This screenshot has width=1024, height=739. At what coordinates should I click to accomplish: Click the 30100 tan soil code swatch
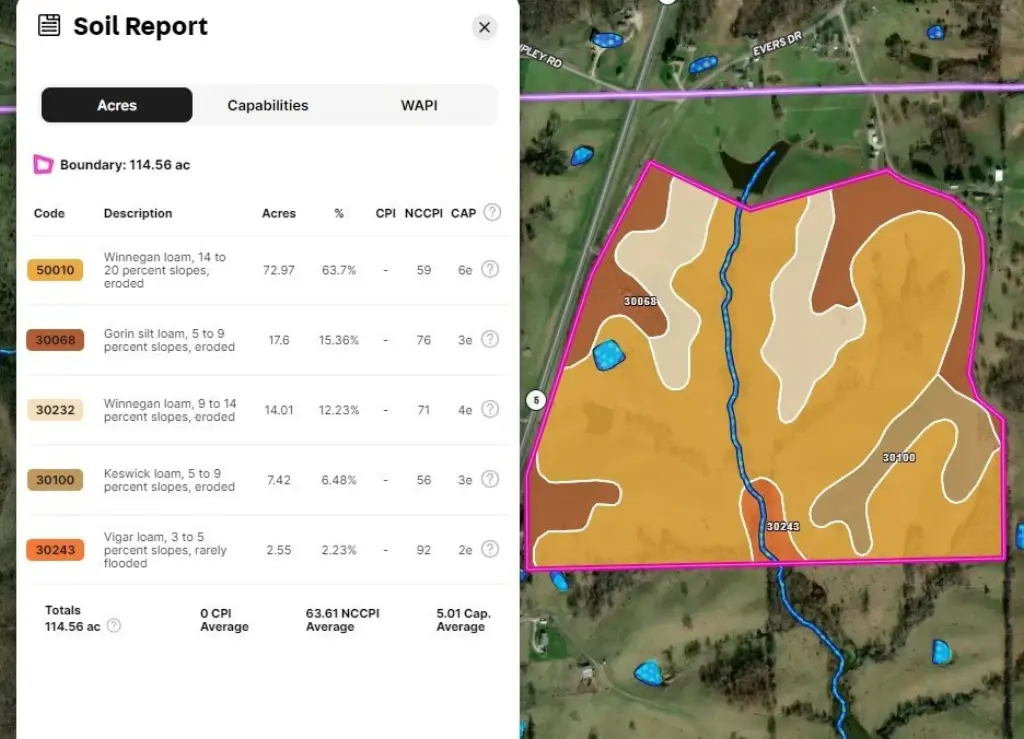click(x=55, y=480)
